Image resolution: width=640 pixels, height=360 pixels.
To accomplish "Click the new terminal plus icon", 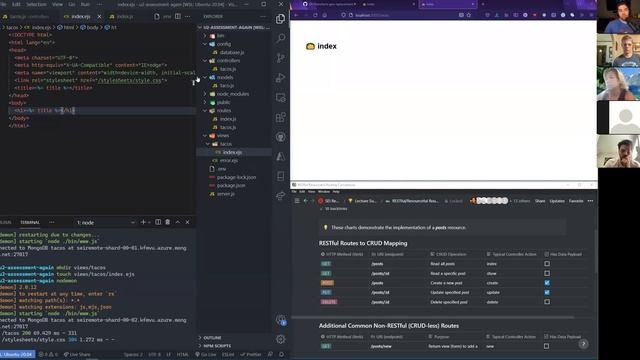I will pos(143,222).
